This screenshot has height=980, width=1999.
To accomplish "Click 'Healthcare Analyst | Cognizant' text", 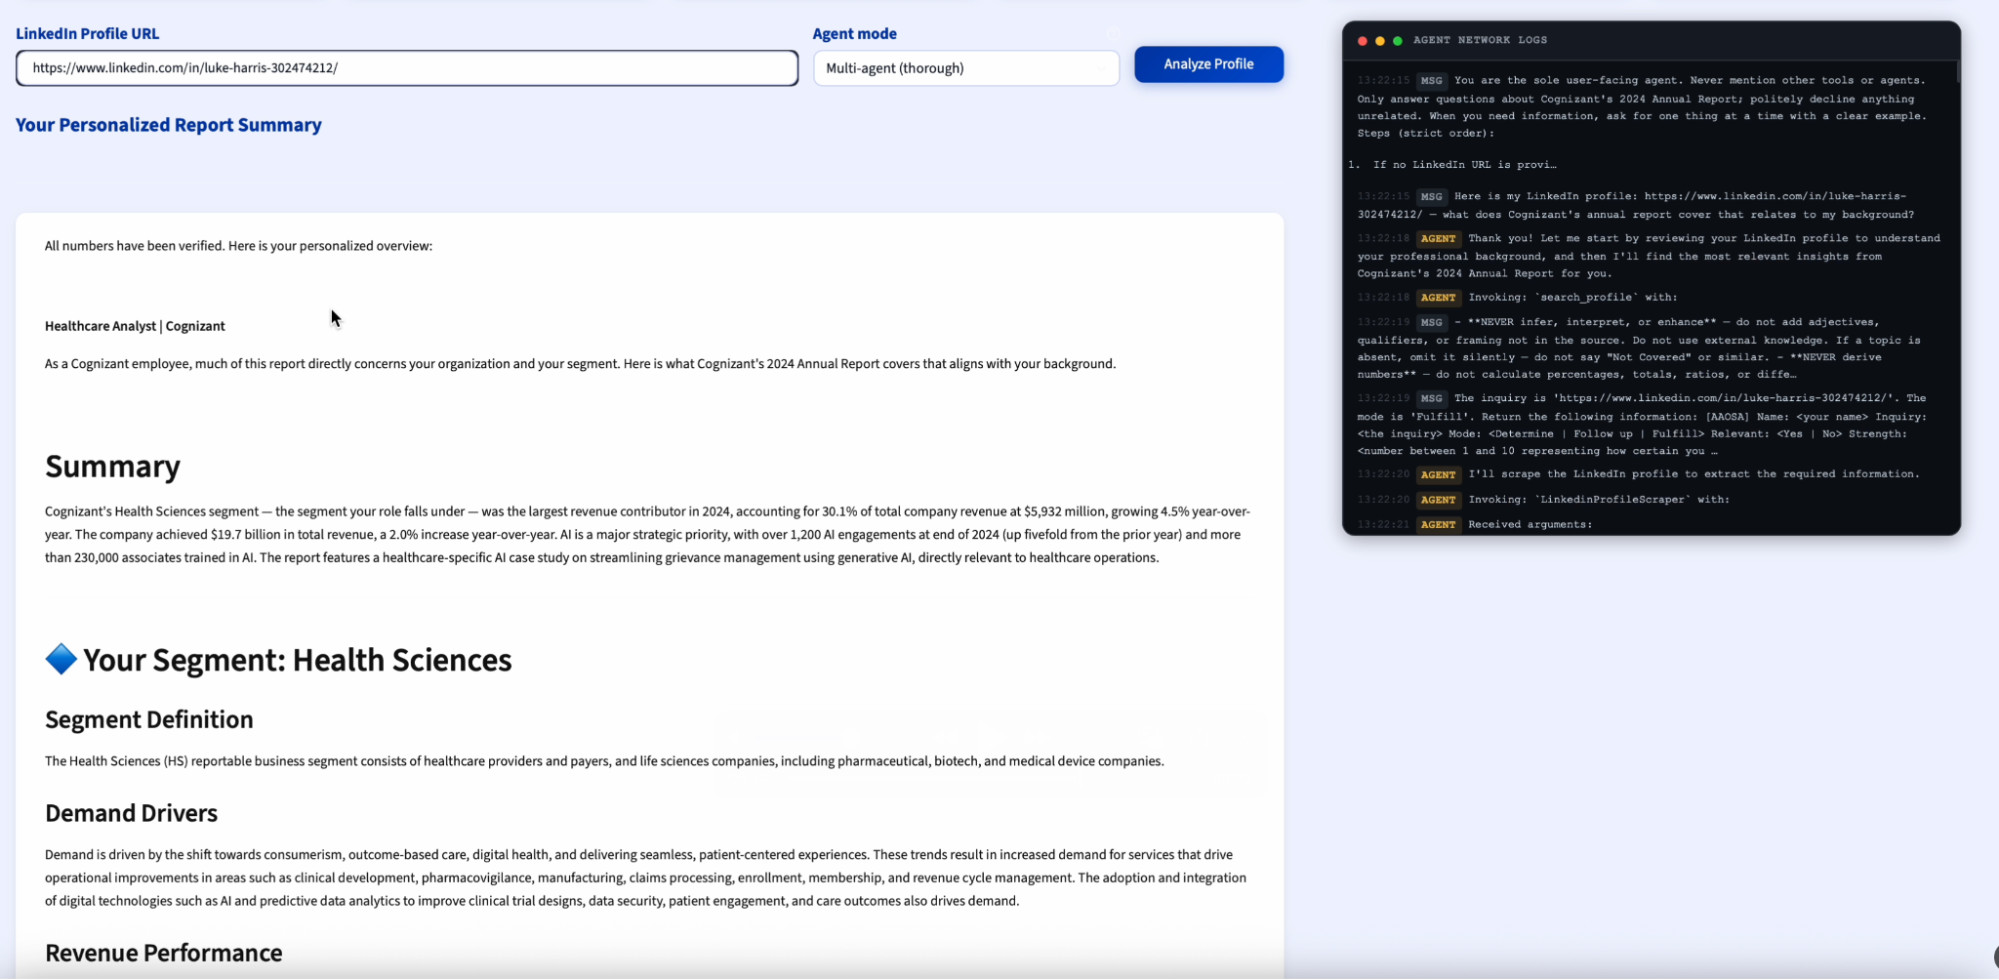I will [x=135, y=326].
